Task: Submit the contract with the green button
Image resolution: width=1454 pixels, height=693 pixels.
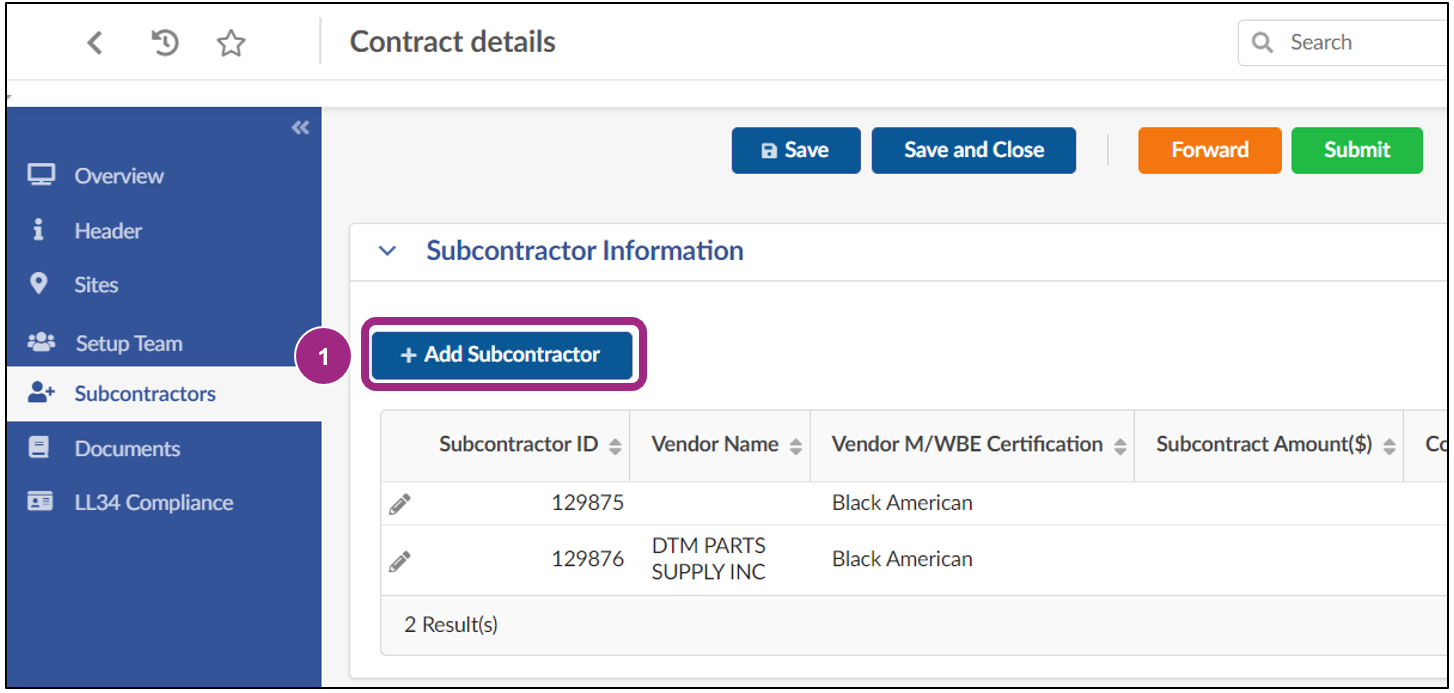Action: click(1357, 150)
